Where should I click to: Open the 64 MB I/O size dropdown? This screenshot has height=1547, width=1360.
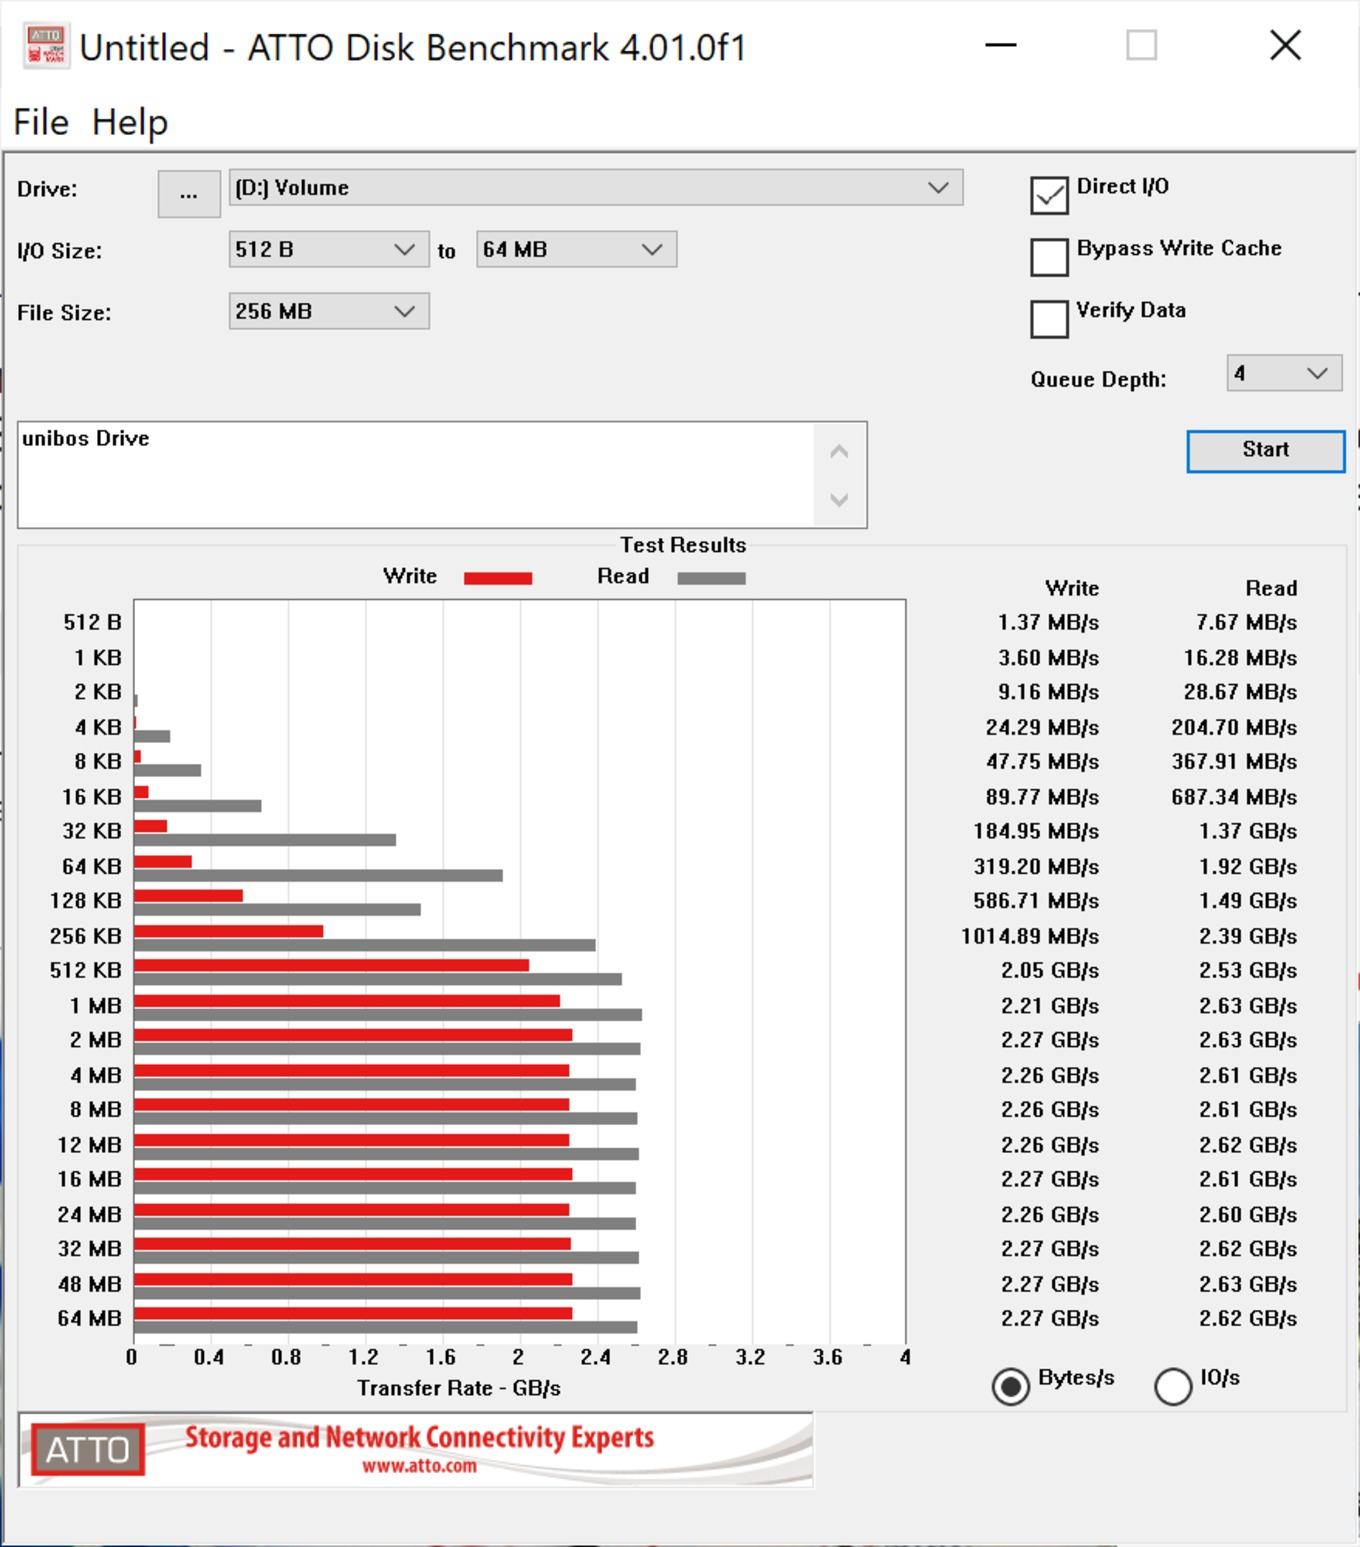pos(576,249)
